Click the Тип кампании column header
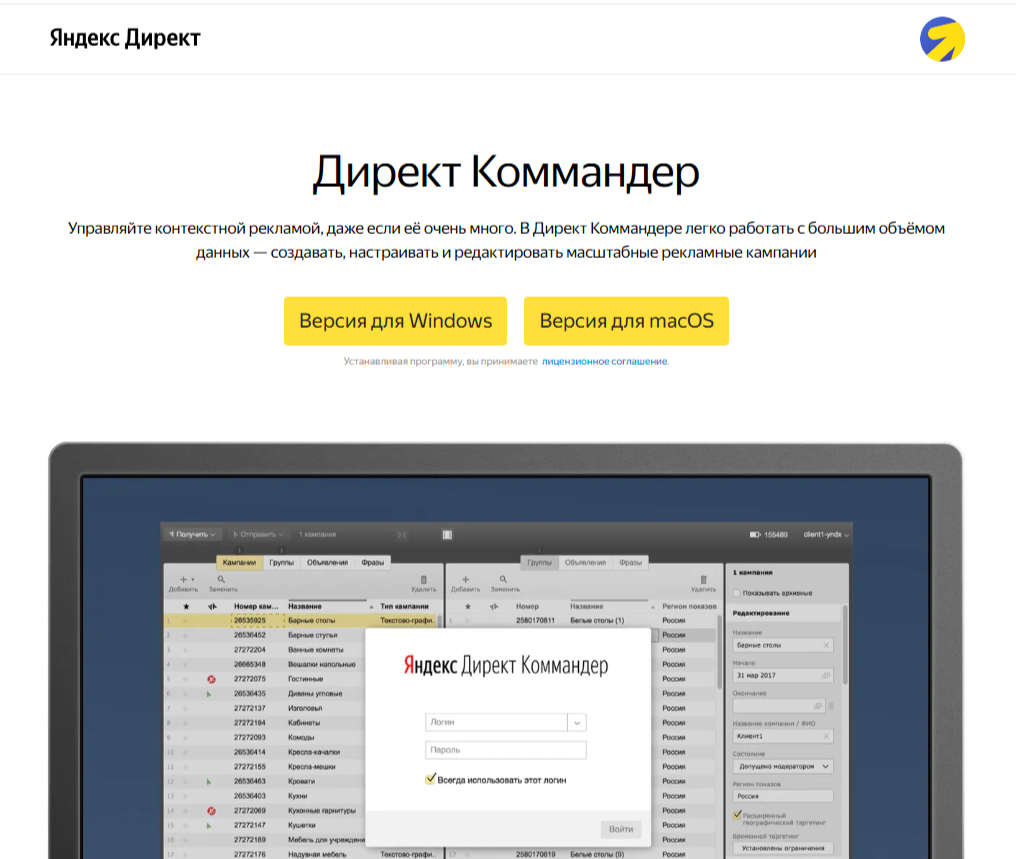This screenshot has width=1016, height=859. pyautogui.click(x=404, y=606)
